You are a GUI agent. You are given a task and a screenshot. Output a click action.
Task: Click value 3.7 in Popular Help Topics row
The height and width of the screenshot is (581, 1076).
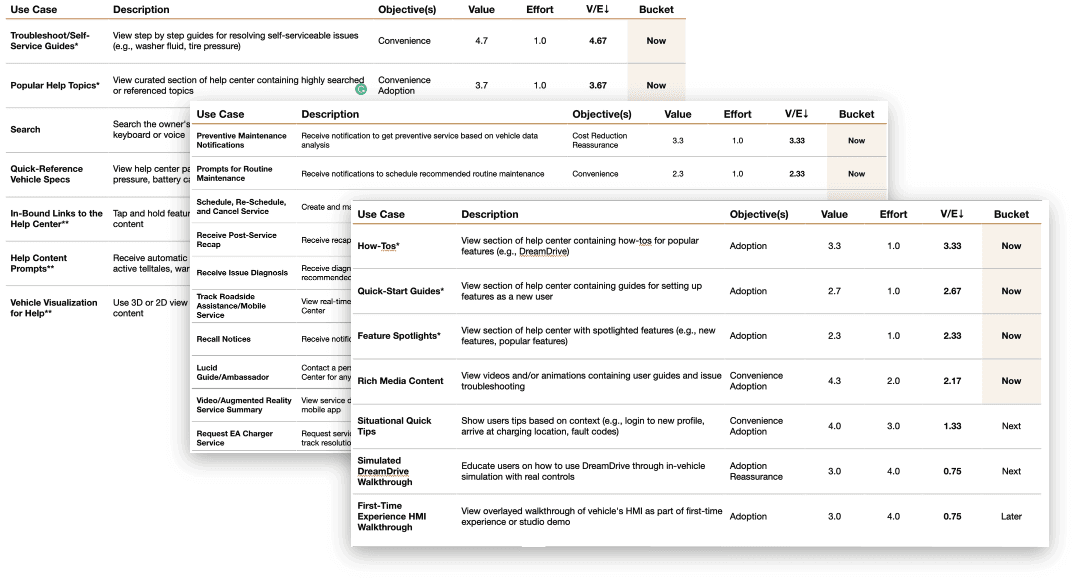(x=482, y=85)
